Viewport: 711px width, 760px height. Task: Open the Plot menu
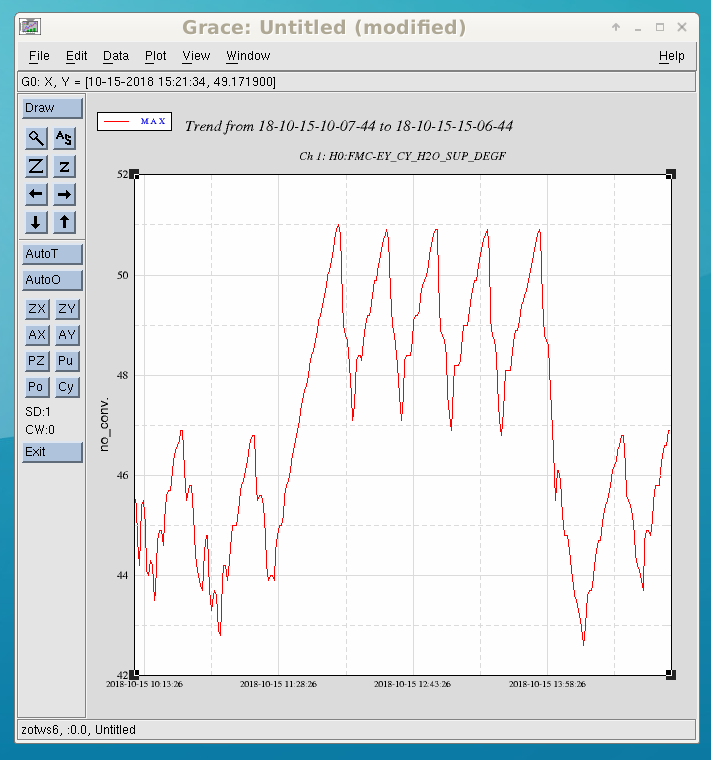click(x=156, y=56)
